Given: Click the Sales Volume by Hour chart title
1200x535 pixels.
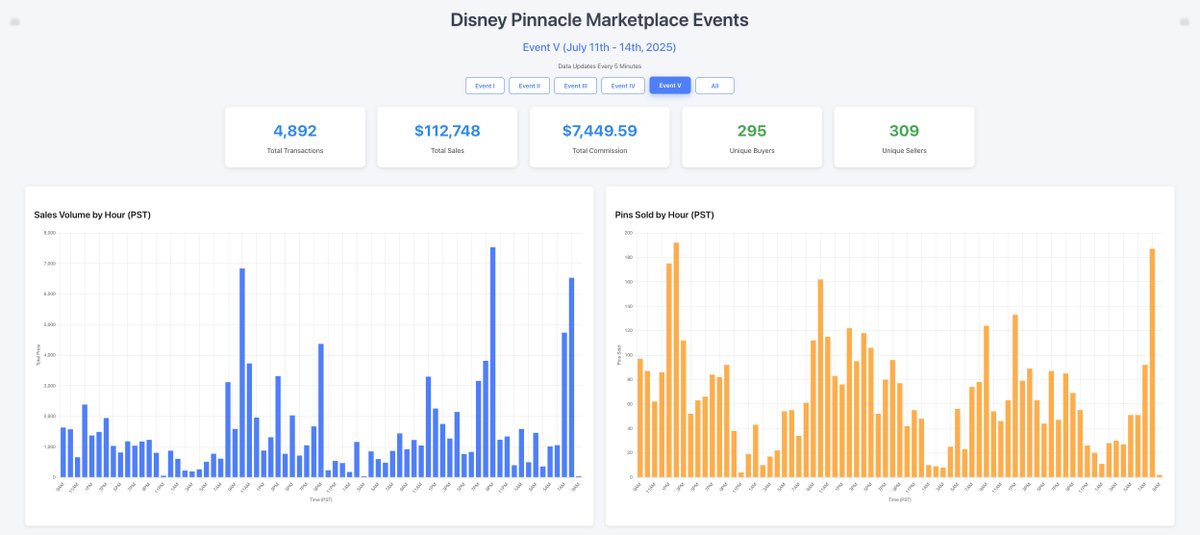Looking at the screenshot, I should pos(92,215).
